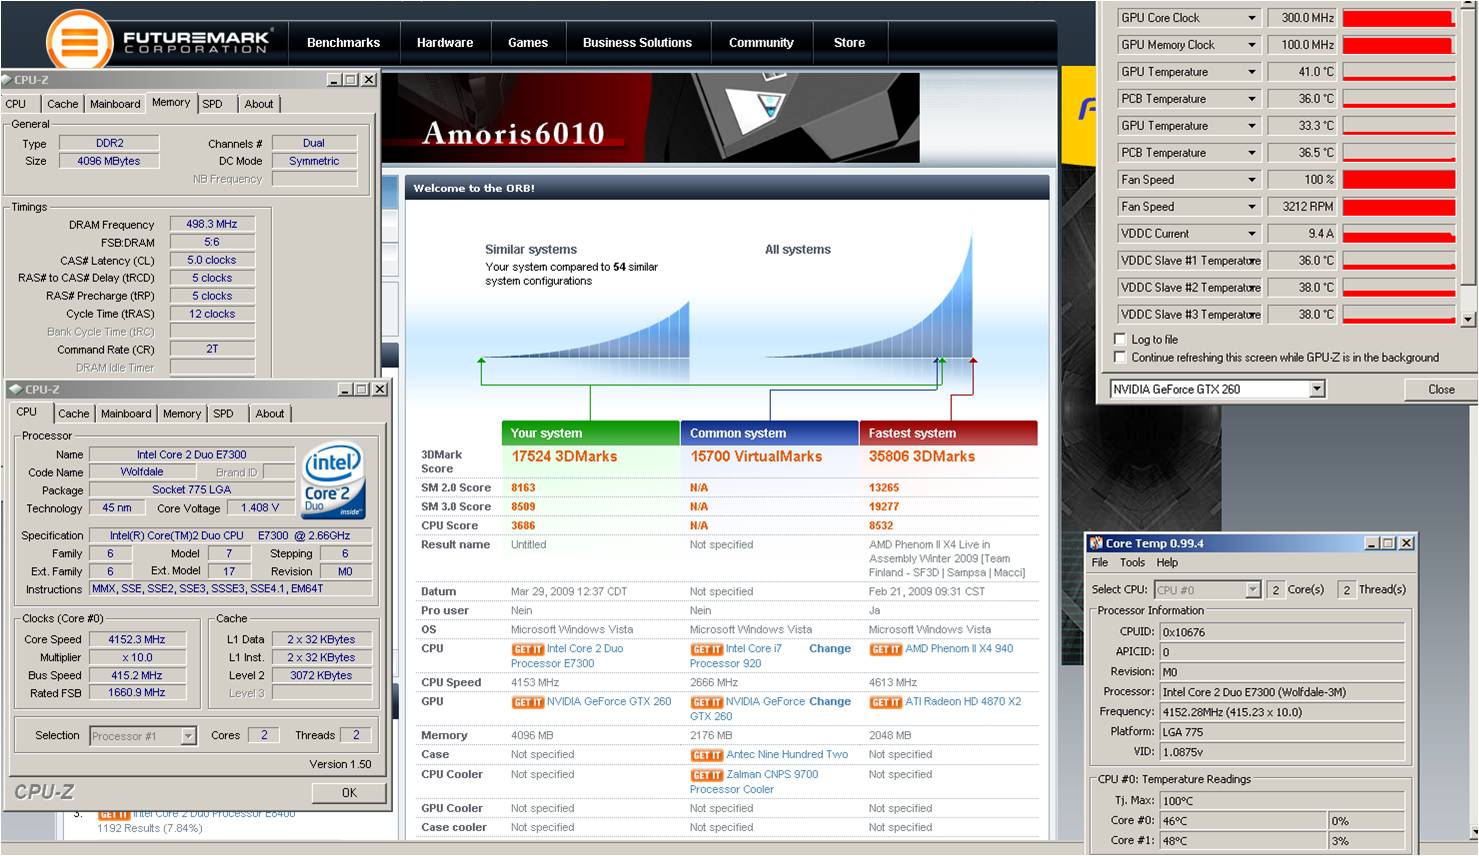Expand the first PCB Temperature dropdown

click(1252, 99)
